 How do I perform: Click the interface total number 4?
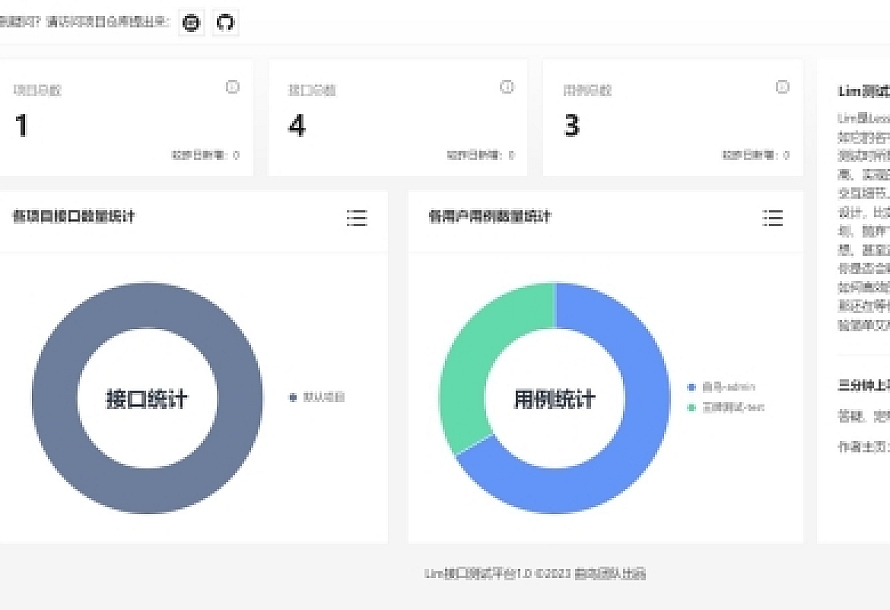[297, 126]
